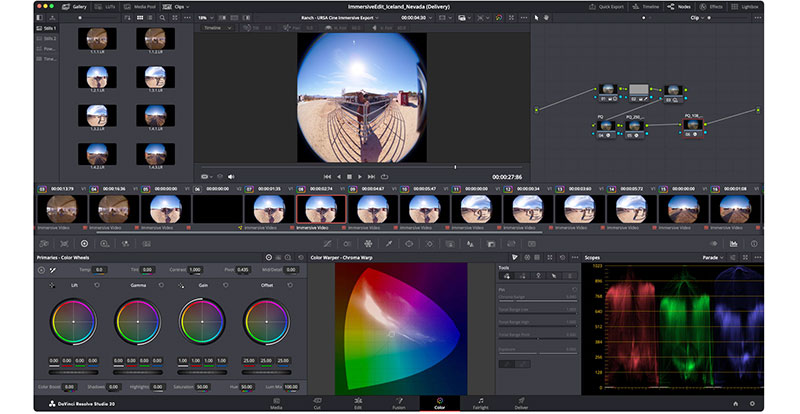800x414 pixels.
Task: Open the Motion Effects palette
Action: pyautogui.click(x=146, y=244)
